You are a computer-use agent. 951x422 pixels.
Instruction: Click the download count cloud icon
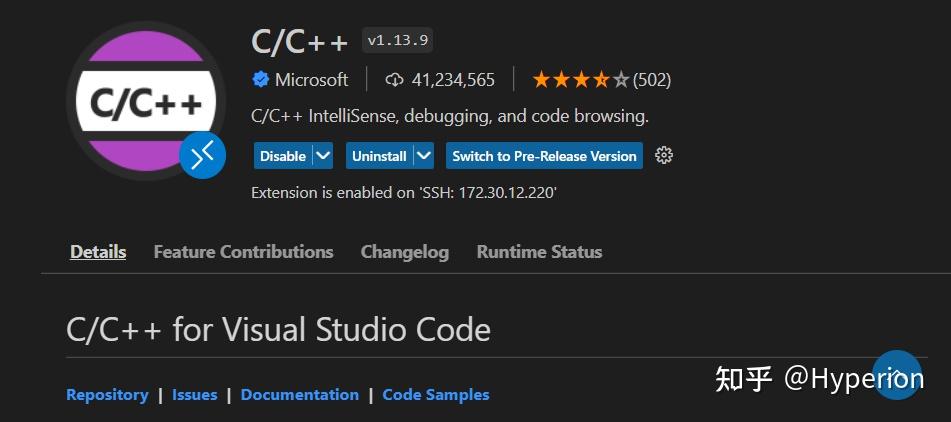pos(394,79)
